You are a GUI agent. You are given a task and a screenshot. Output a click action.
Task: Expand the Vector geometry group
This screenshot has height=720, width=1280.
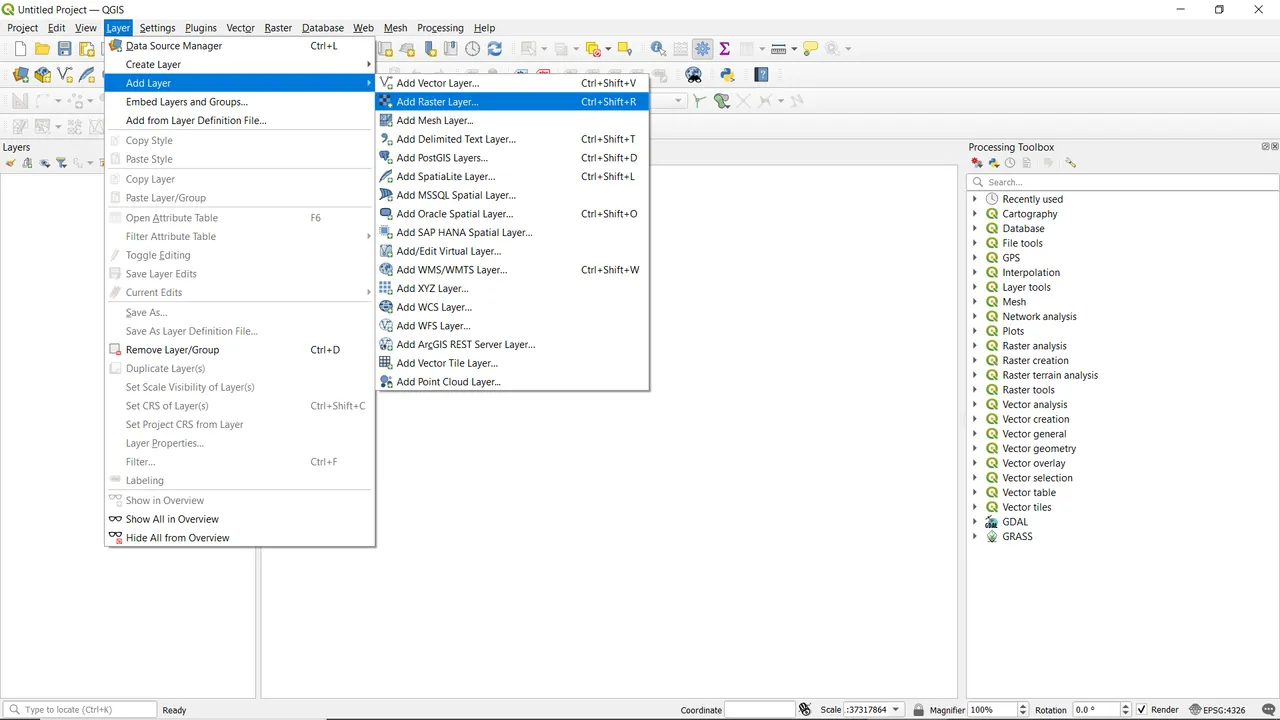click(x=975, y=449)
